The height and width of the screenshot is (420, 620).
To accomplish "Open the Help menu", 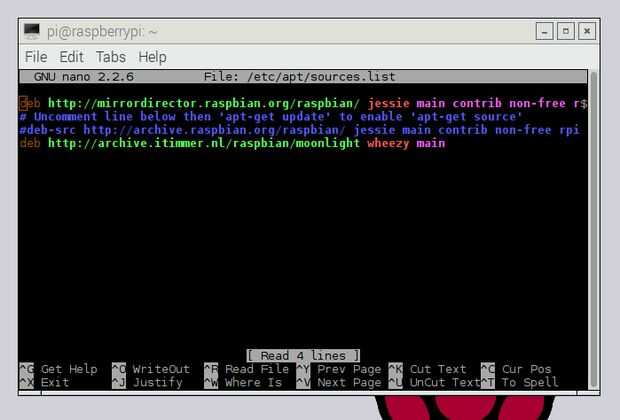I will click(x=152, y=57).
